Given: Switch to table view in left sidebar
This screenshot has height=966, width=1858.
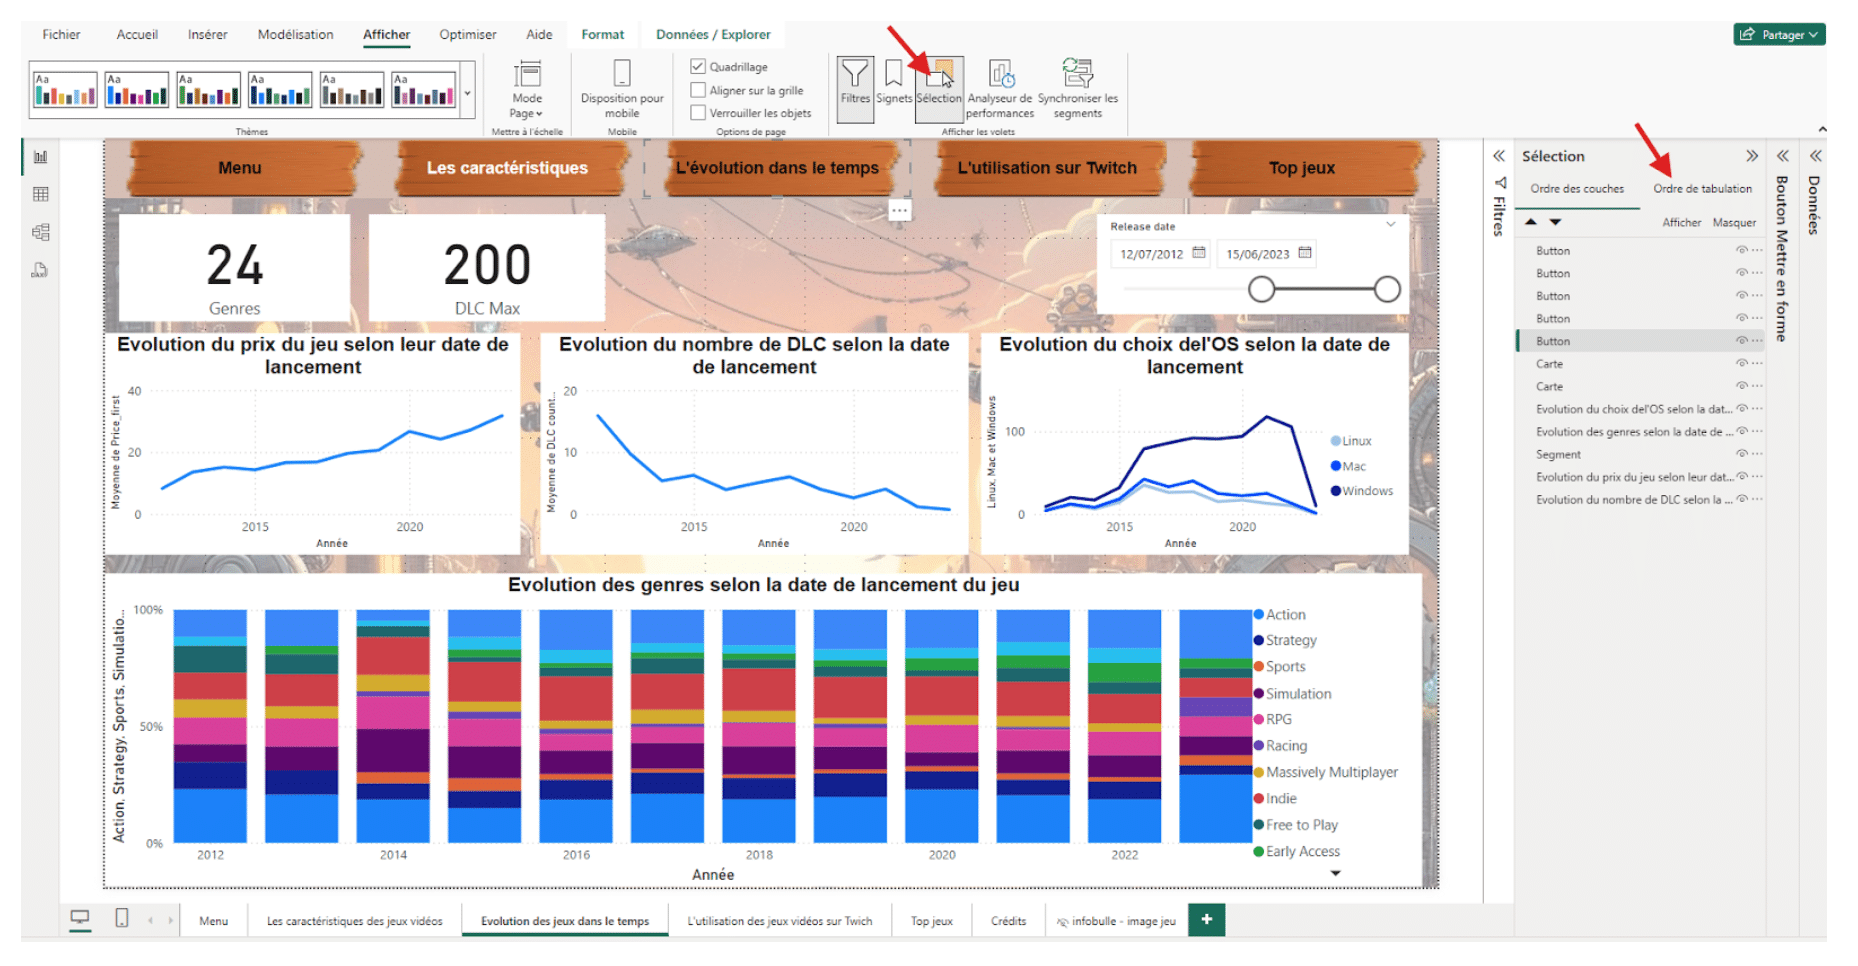Looking at the screenshot, I should [x=41, y=194].
